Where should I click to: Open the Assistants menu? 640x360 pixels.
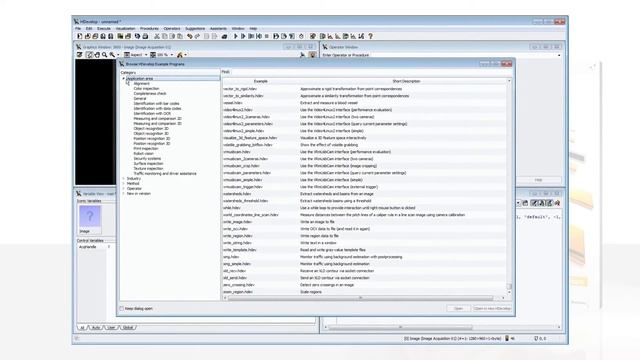point(218,29)
